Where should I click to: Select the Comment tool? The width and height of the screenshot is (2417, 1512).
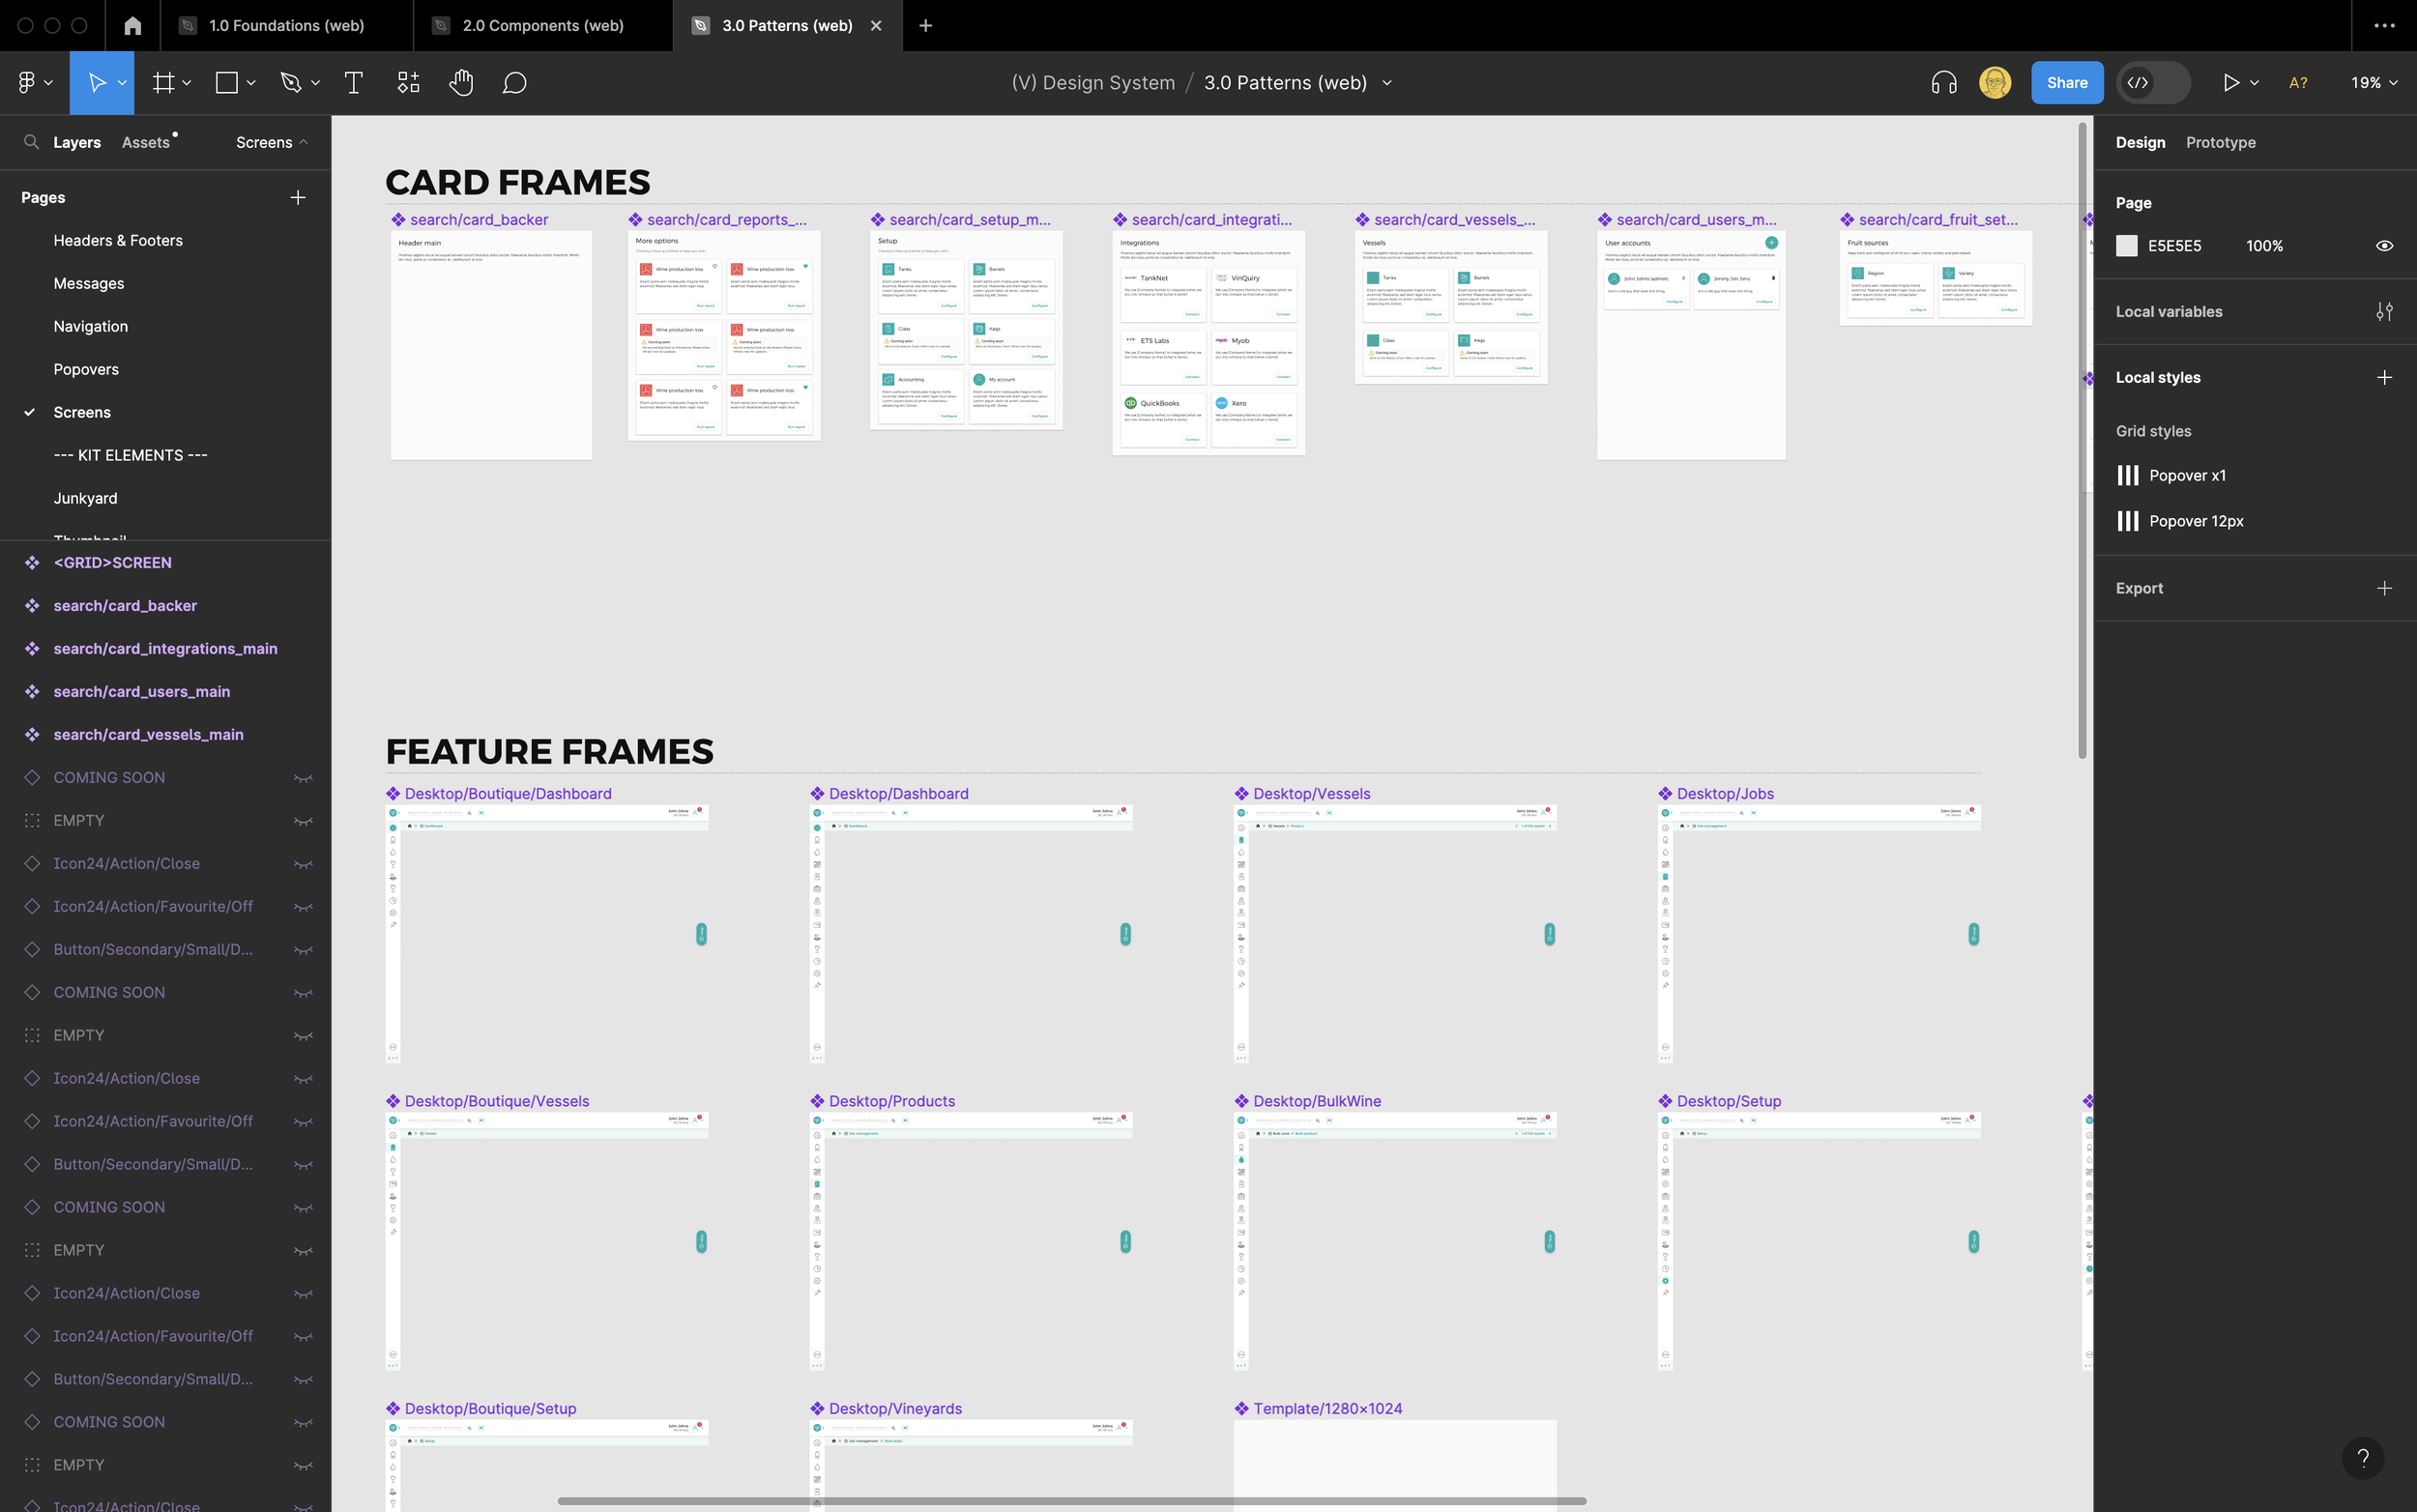[x=514, y=83]
